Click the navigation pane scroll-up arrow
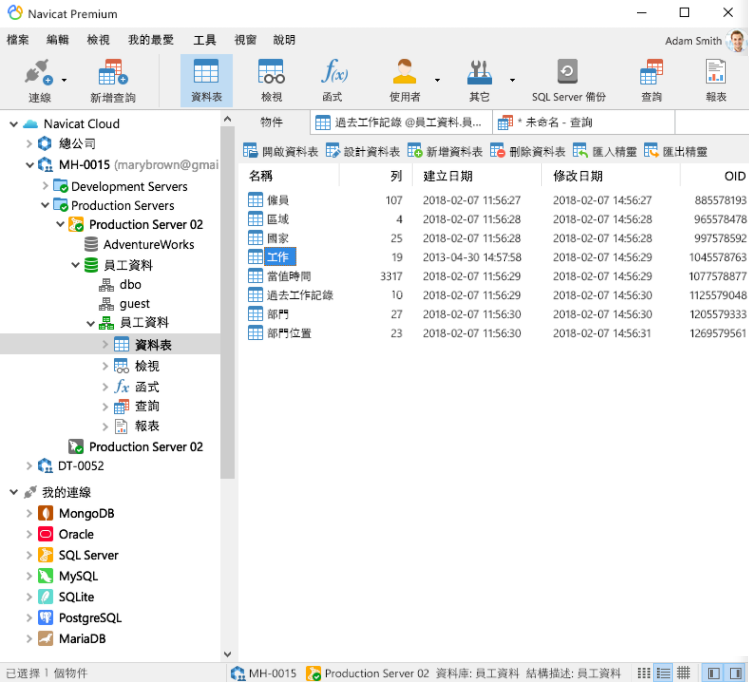749x682 pixels. [x=227, y=119]
